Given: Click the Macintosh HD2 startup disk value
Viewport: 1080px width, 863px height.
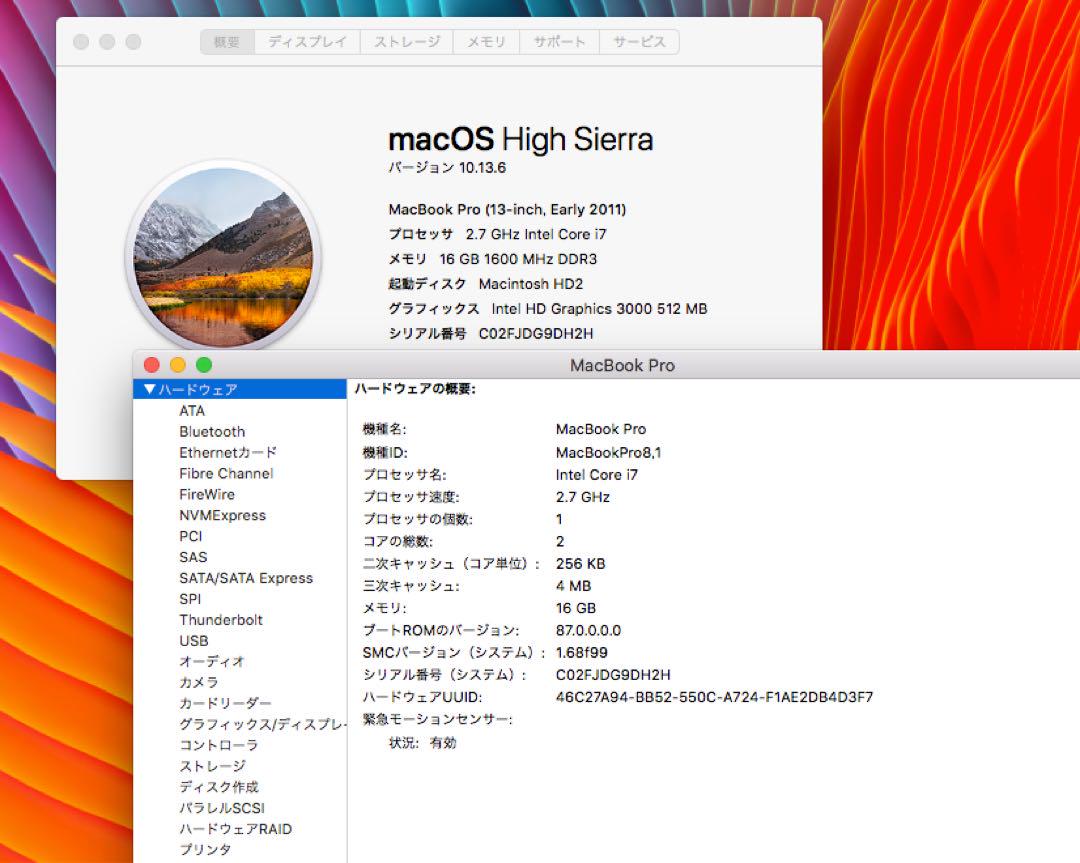Looking at the screenshot, I should 530,284.
